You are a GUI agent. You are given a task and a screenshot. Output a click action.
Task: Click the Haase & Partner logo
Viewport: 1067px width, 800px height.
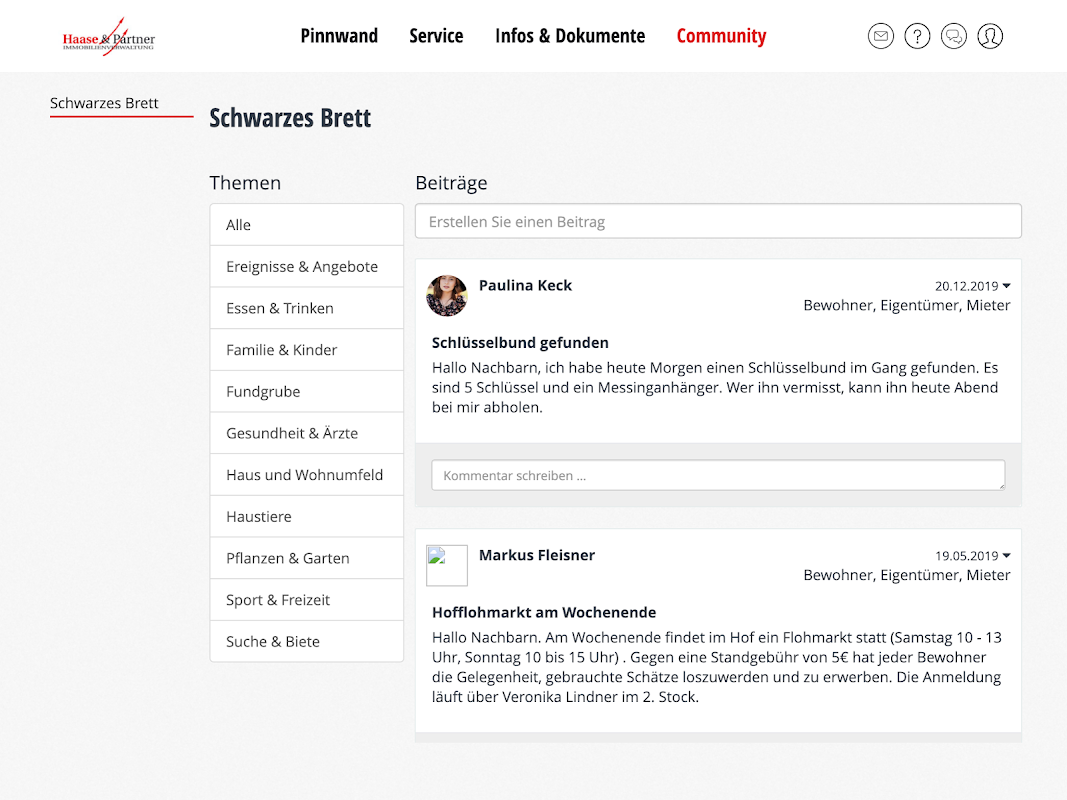pos(109,38)
